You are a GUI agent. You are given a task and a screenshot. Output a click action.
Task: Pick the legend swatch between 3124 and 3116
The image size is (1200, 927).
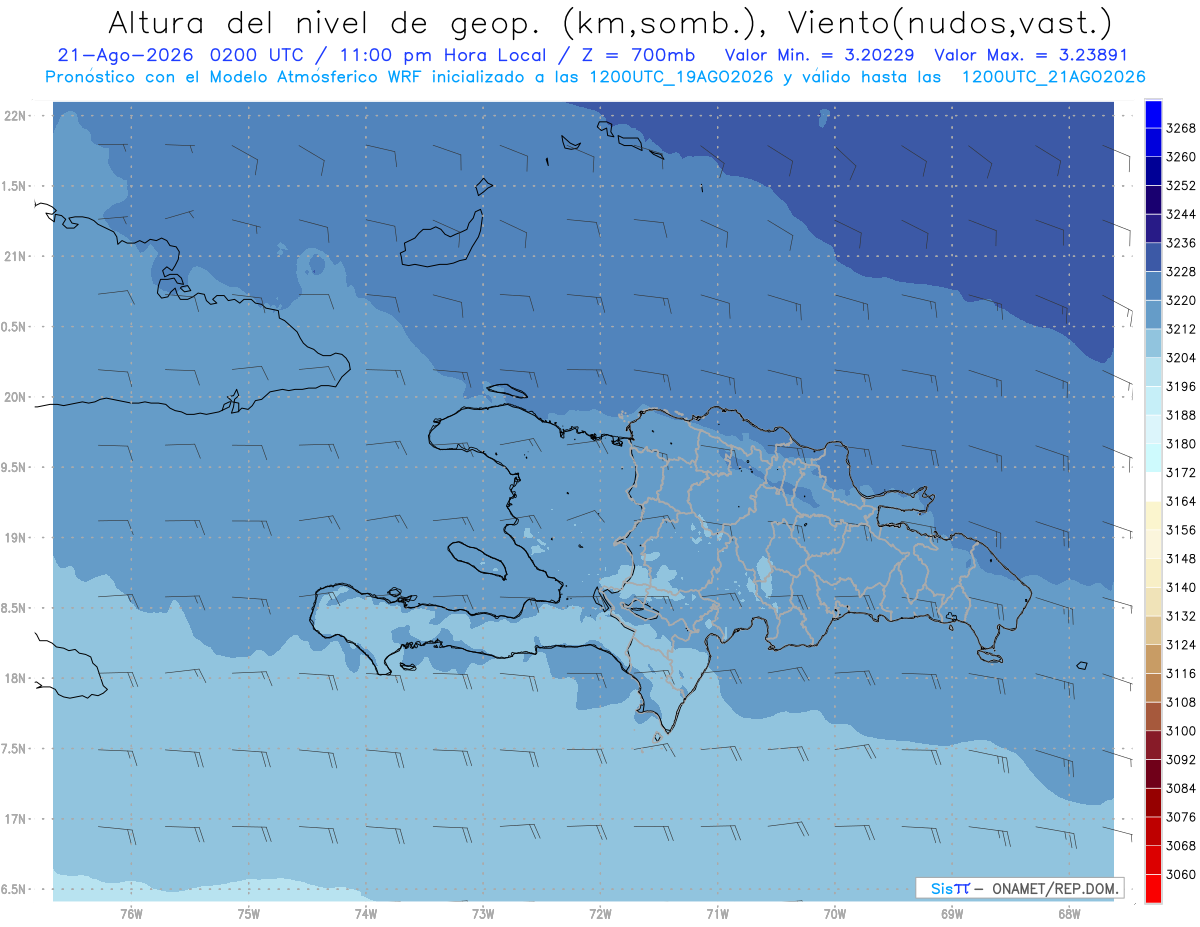[x=1153, y=659]
